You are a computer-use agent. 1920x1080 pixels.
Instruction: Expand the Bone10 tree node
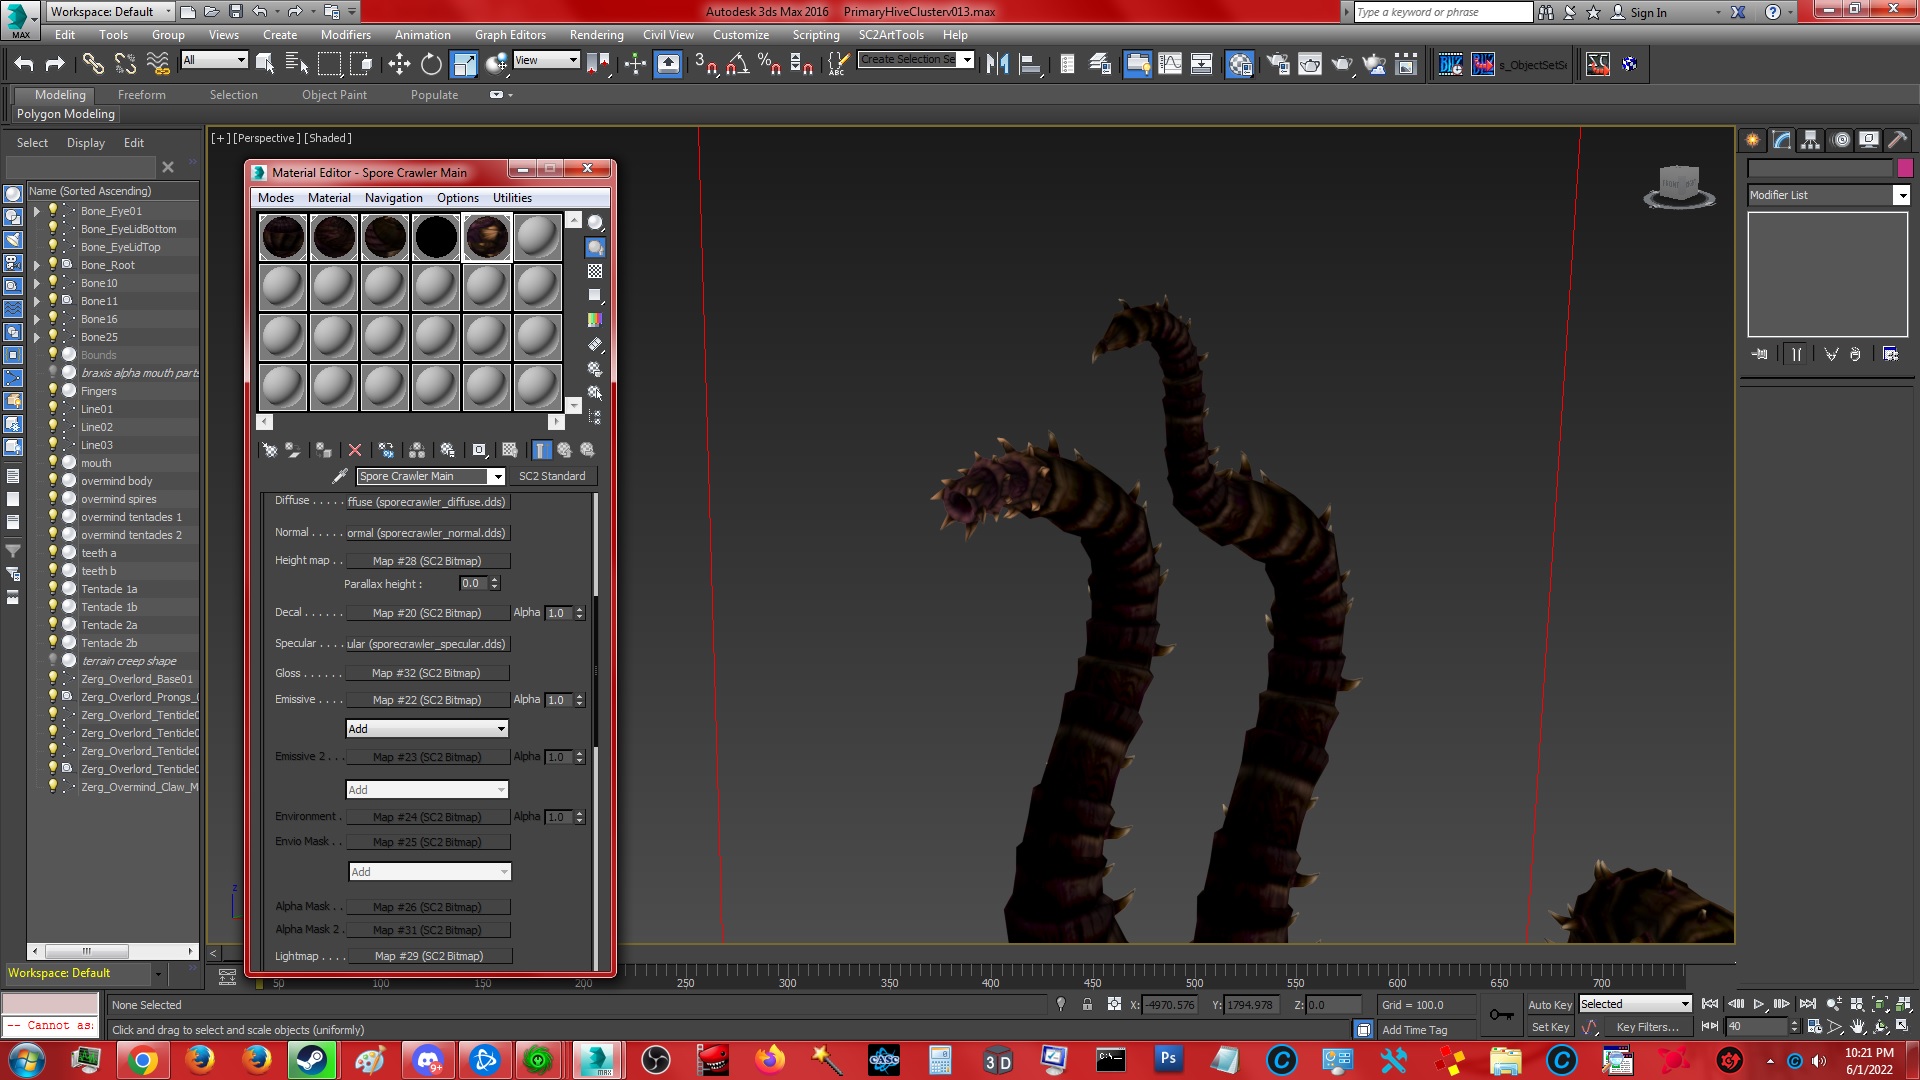[37, 283]
